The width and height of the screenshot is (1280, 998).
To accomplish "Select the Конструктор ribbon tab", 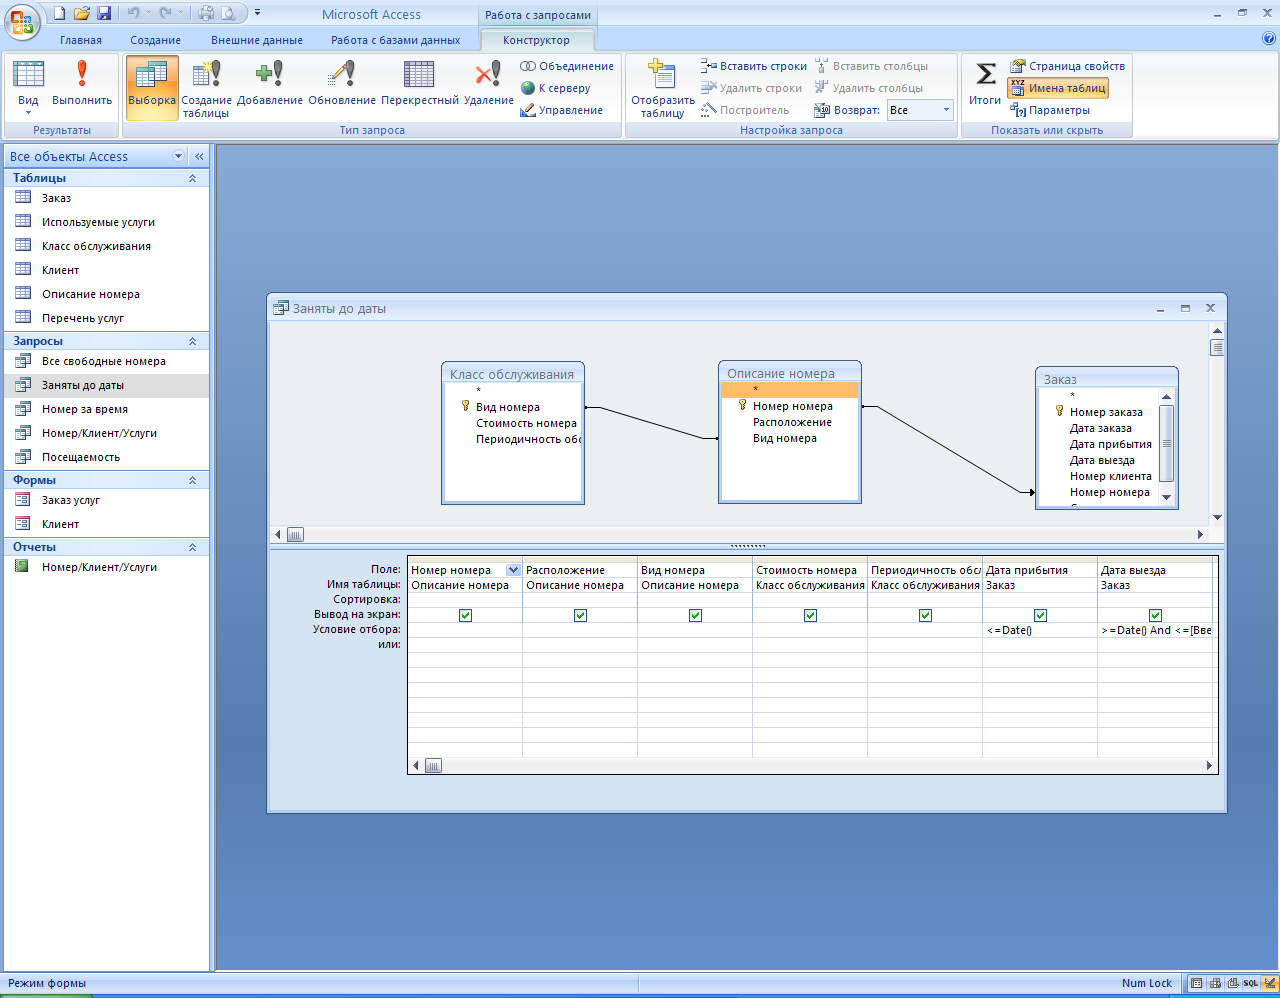I will pyautogui.click(x=537, y=40).
